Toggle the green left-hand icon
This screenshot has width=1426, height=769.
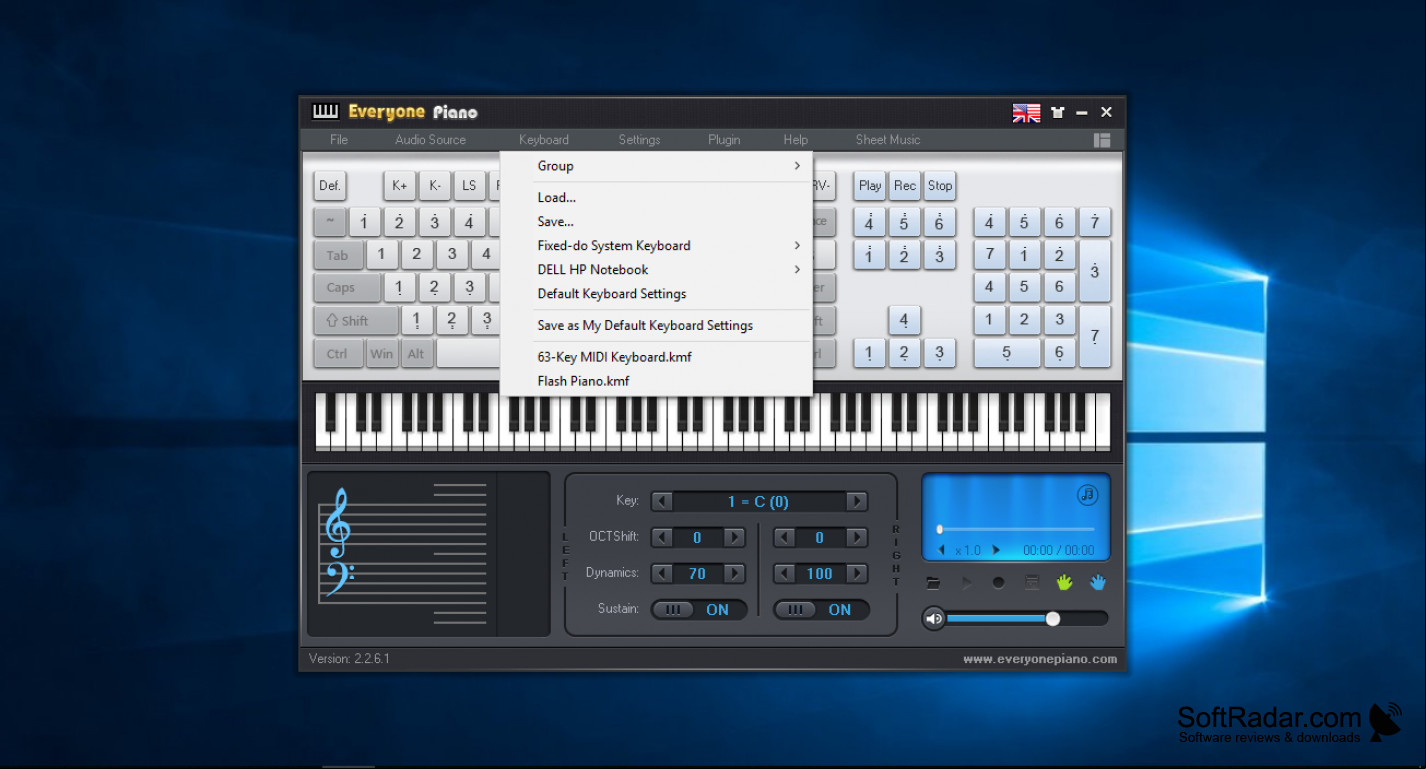[x=1065, y=582]
